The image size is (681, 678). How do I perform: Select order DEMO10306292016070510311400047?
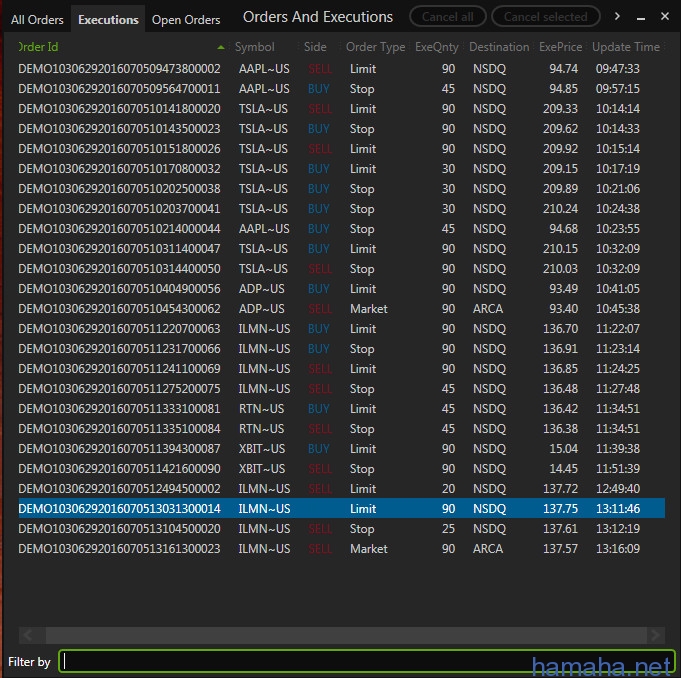pos(341,248)
